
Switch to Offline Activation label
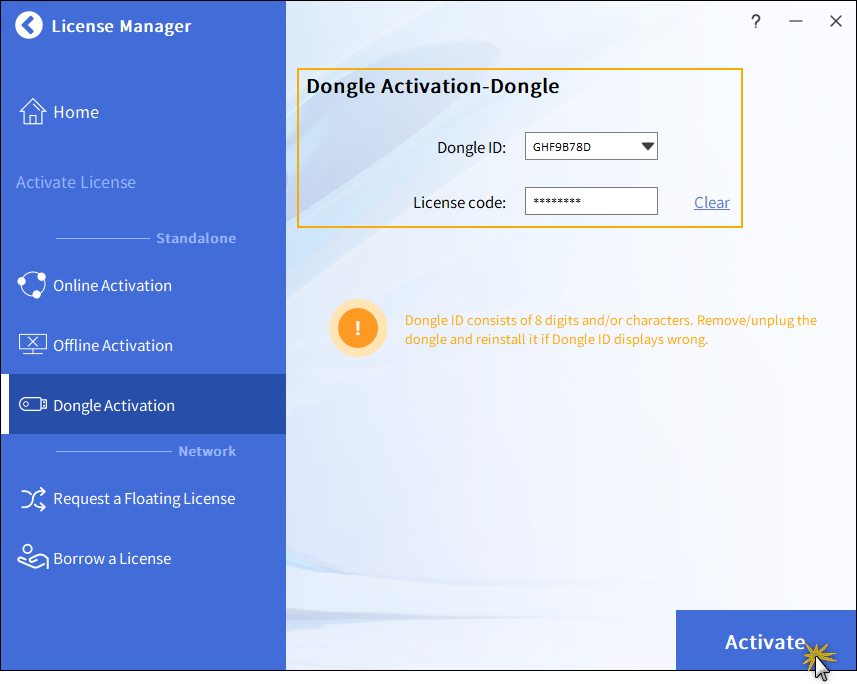click(x=113, y=346)
